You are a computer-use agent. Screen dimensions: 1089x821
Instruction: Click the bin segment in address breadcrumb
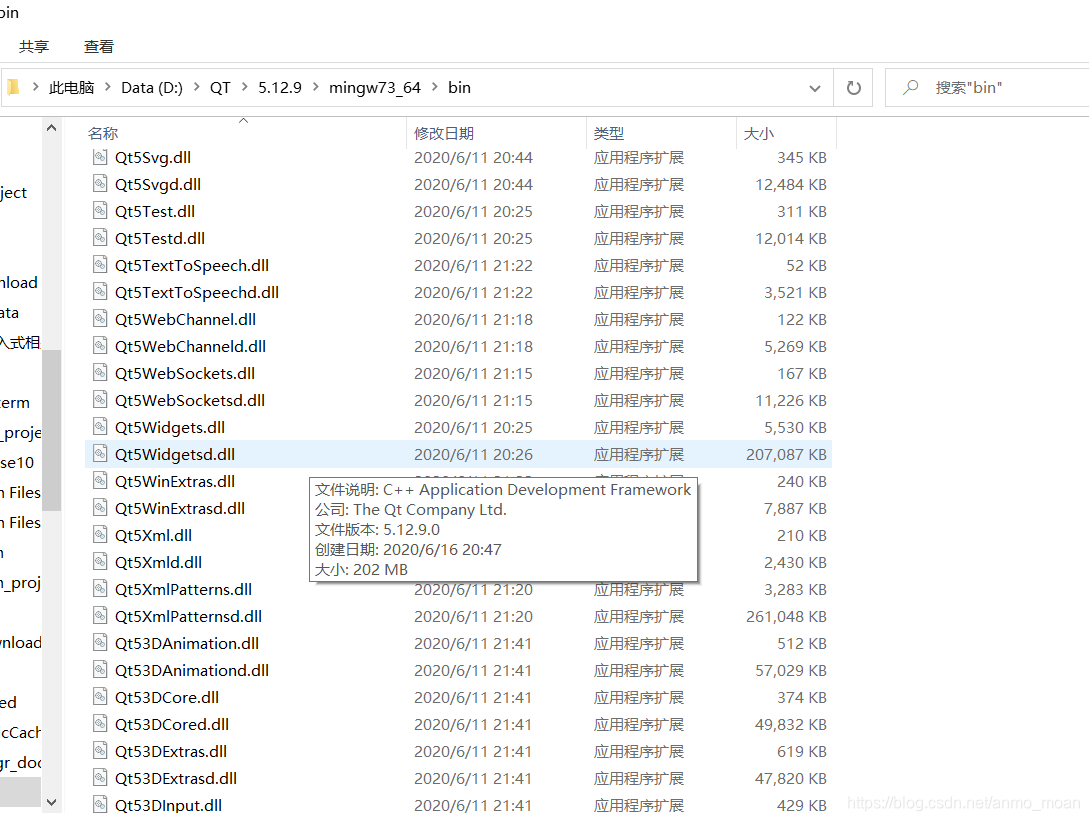click(x=459, y=88)
